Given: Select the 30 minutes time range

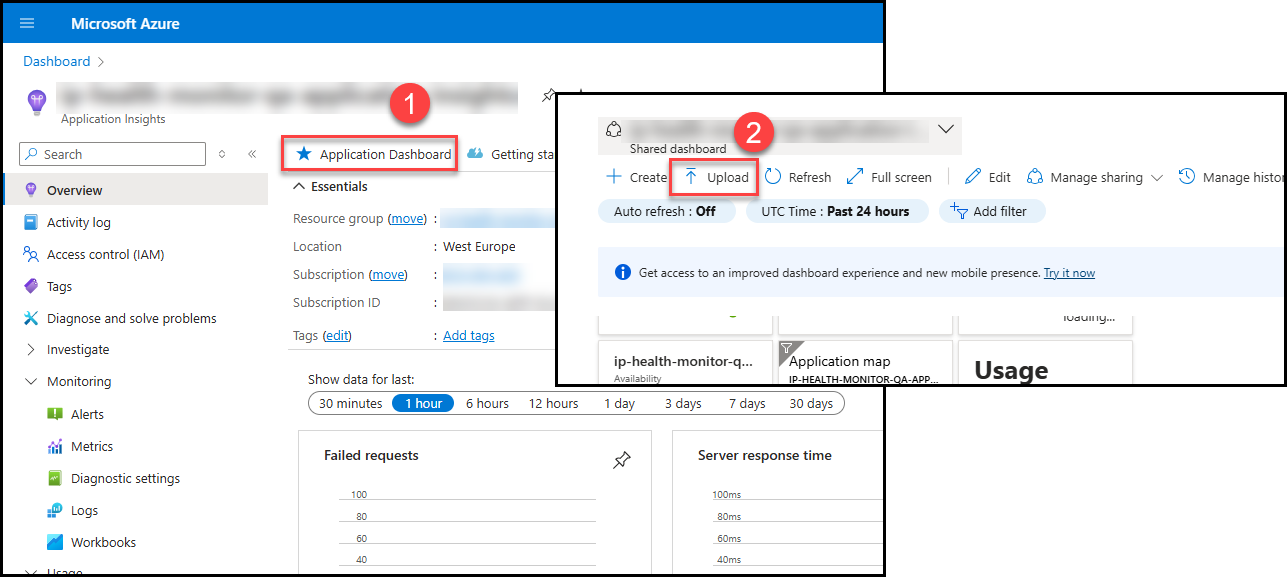Looking at the screenshot, I should point(350,403).
